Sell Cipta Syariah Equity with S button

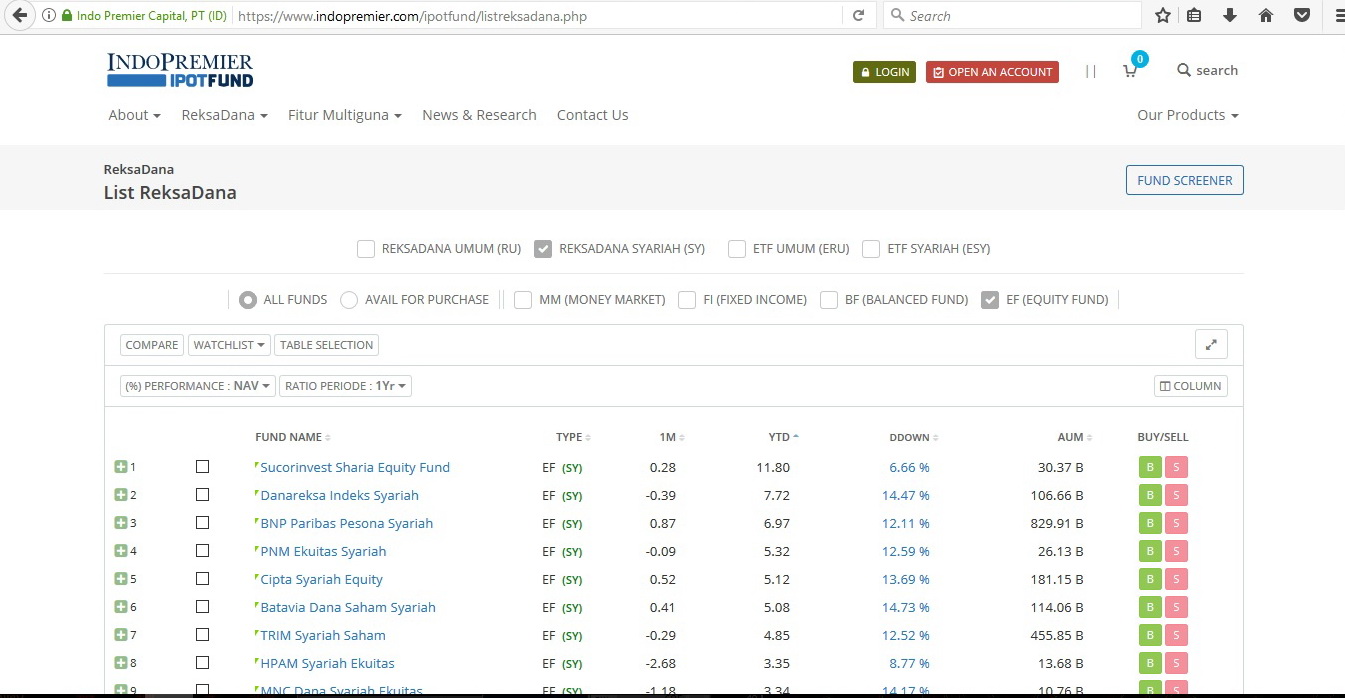[1176, 579]
